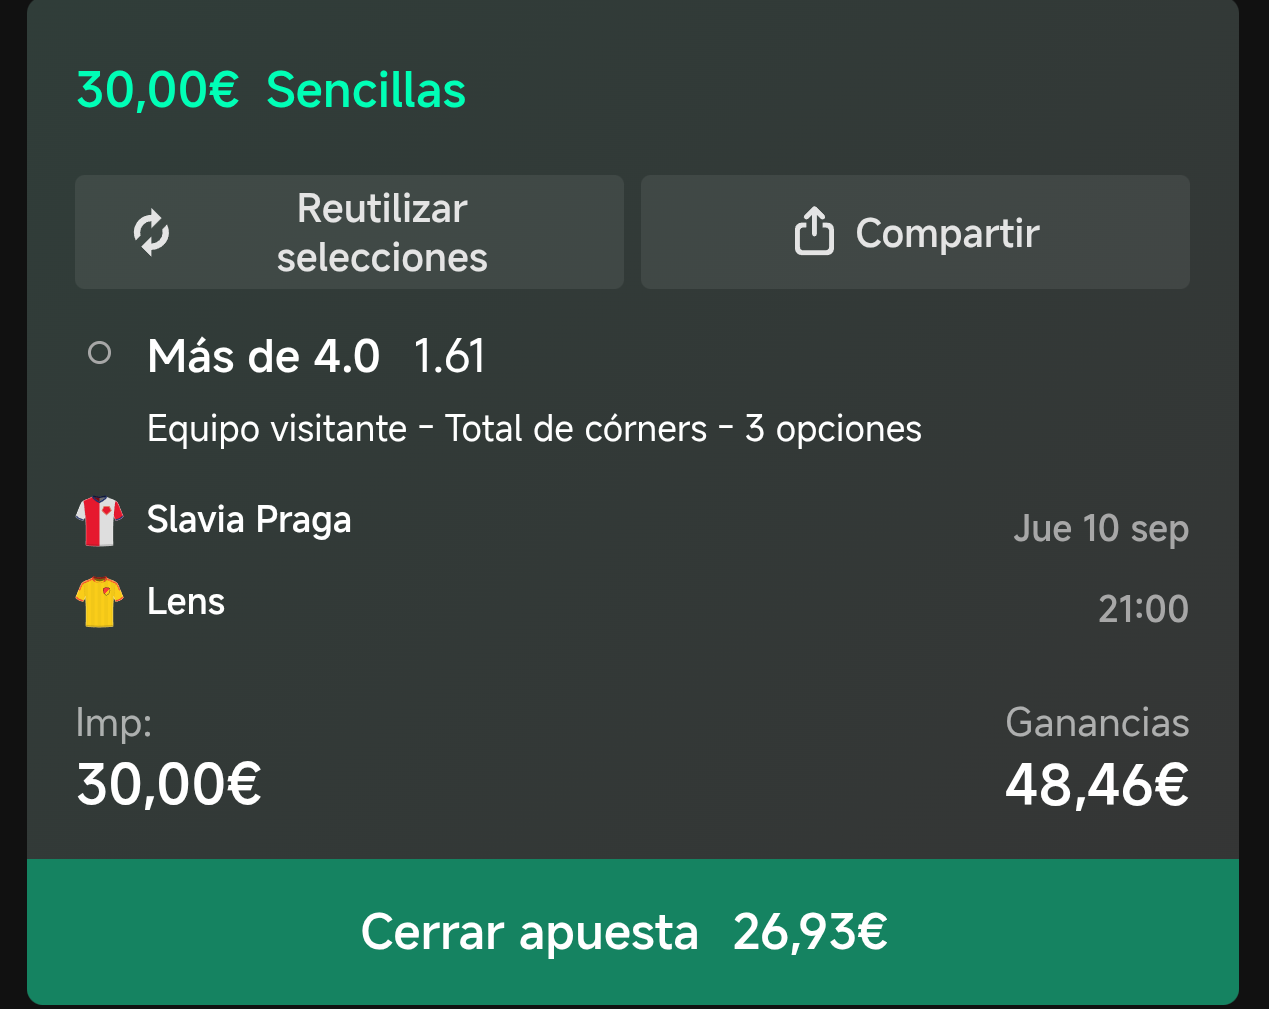Click the Compartir button
Image resolution: width=1269 pixels, height=1009 pixels.
915,232
